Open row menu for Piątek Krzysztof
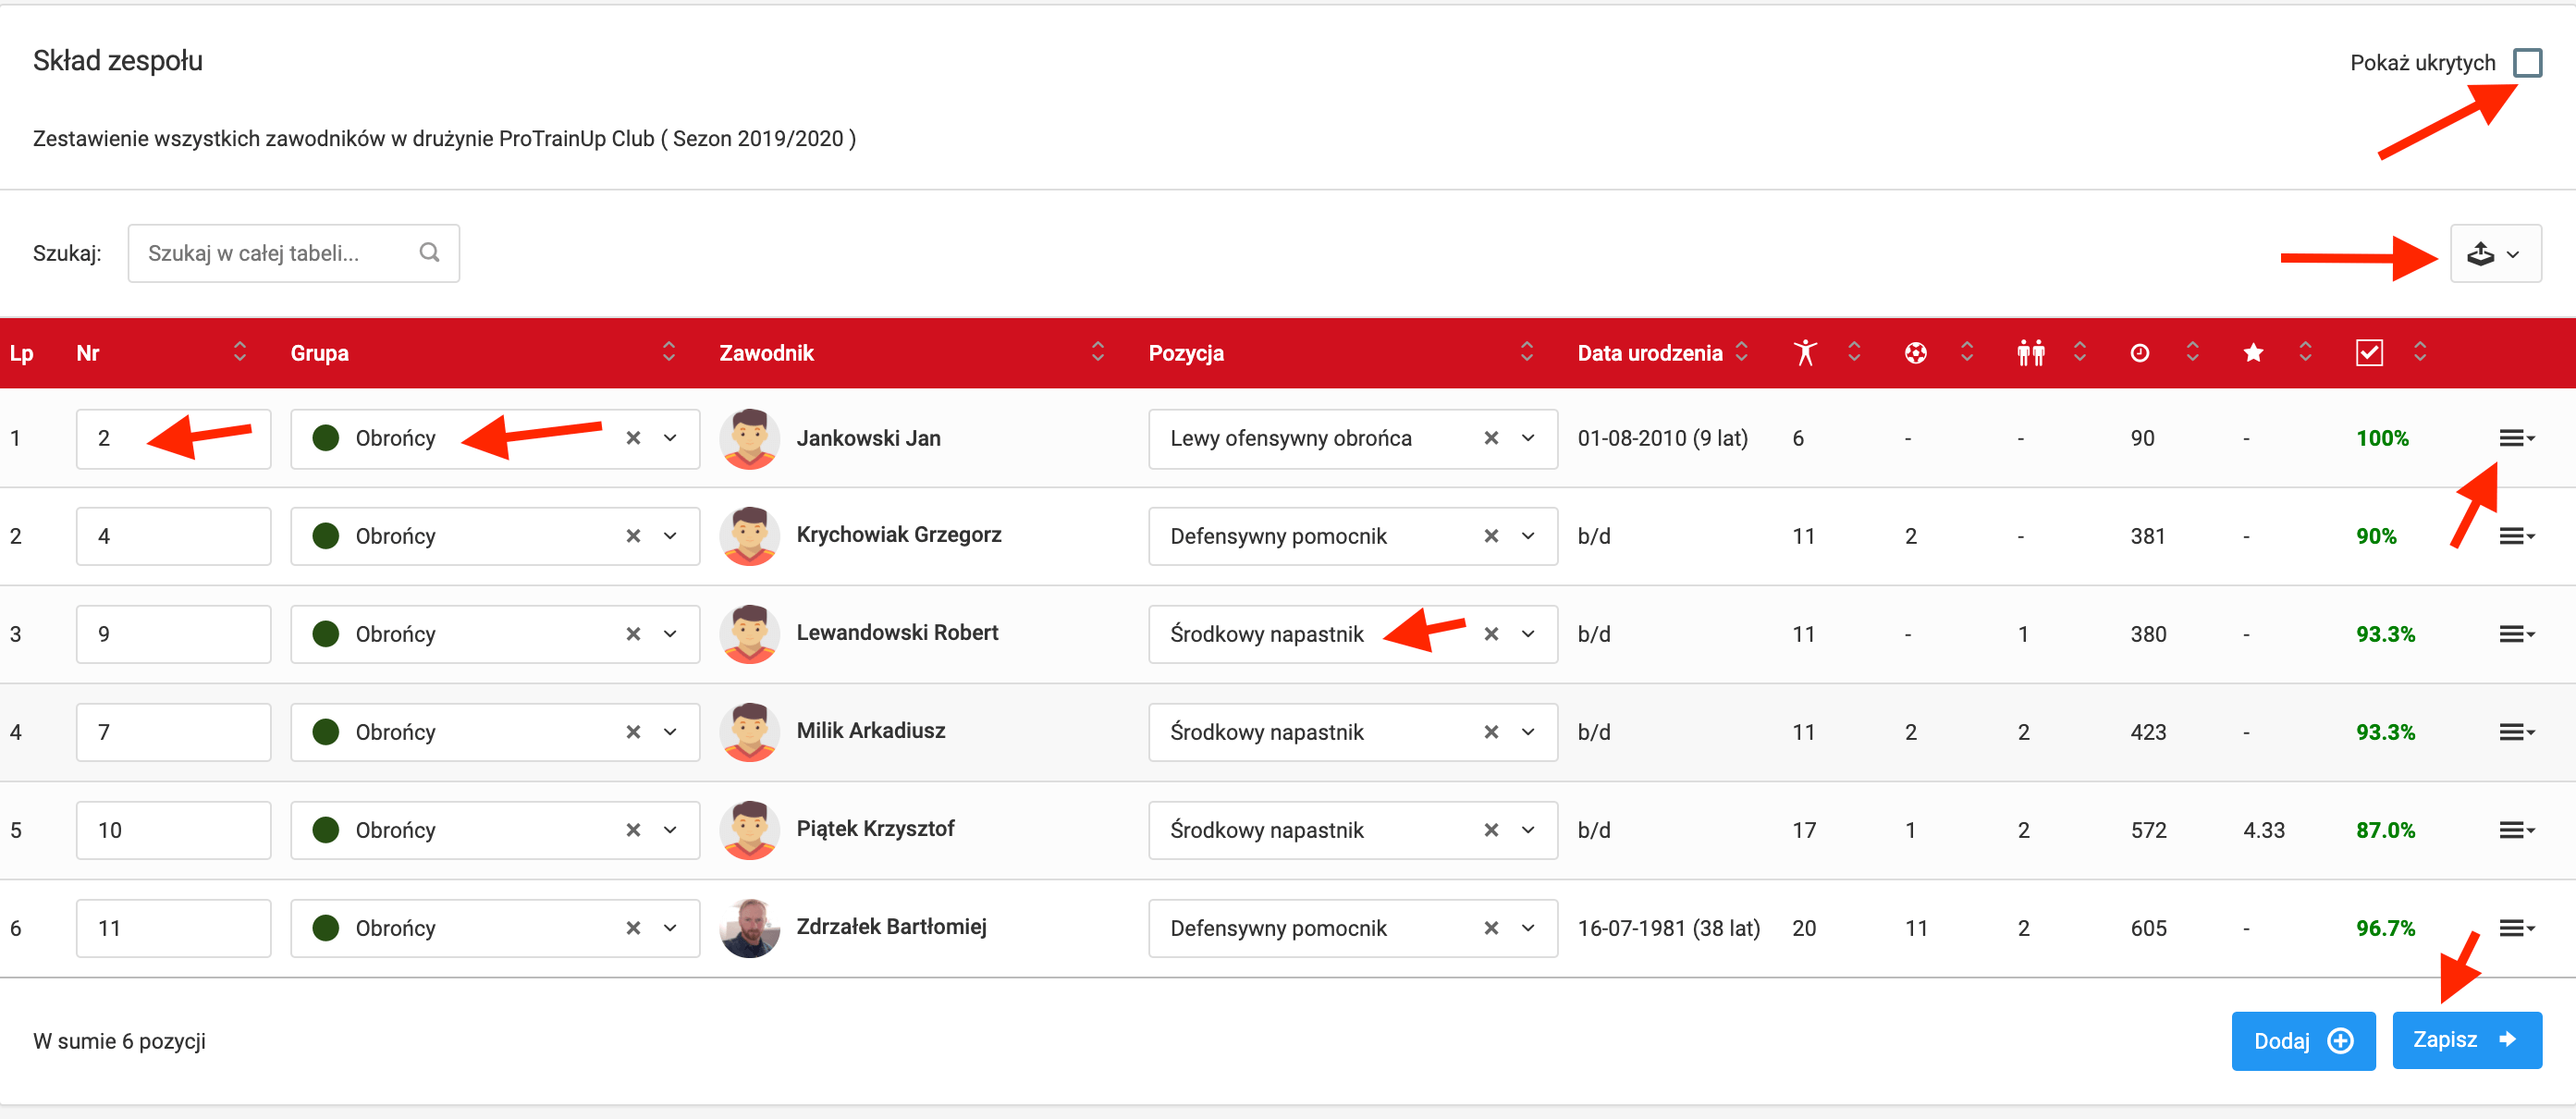Image resolution: width=2576 pixels, height=1119 pixels. [x=2515, y=830]
